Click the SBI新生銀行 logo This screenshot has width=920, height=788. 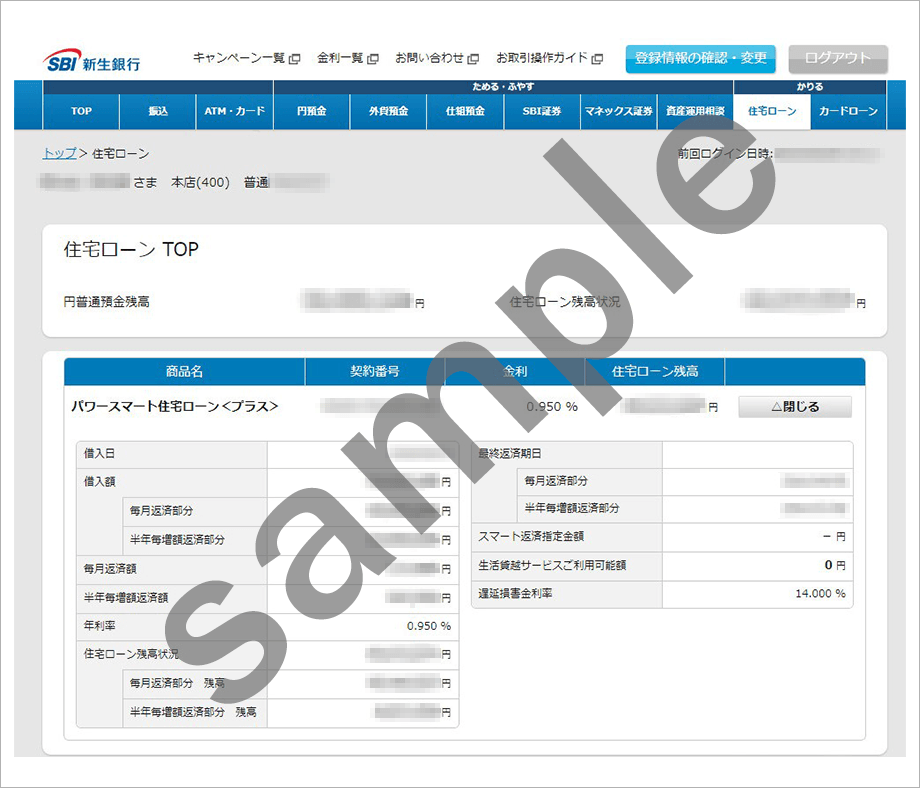[92, 60]
